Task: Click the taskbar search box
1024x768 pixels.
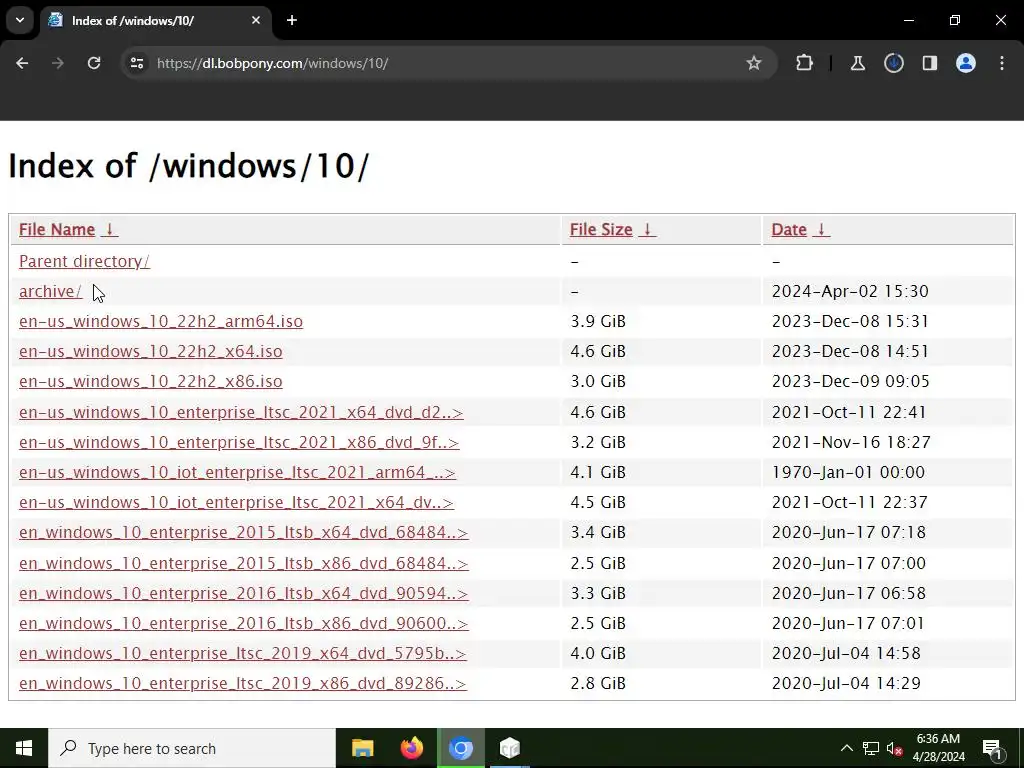Action: [192, 748]
